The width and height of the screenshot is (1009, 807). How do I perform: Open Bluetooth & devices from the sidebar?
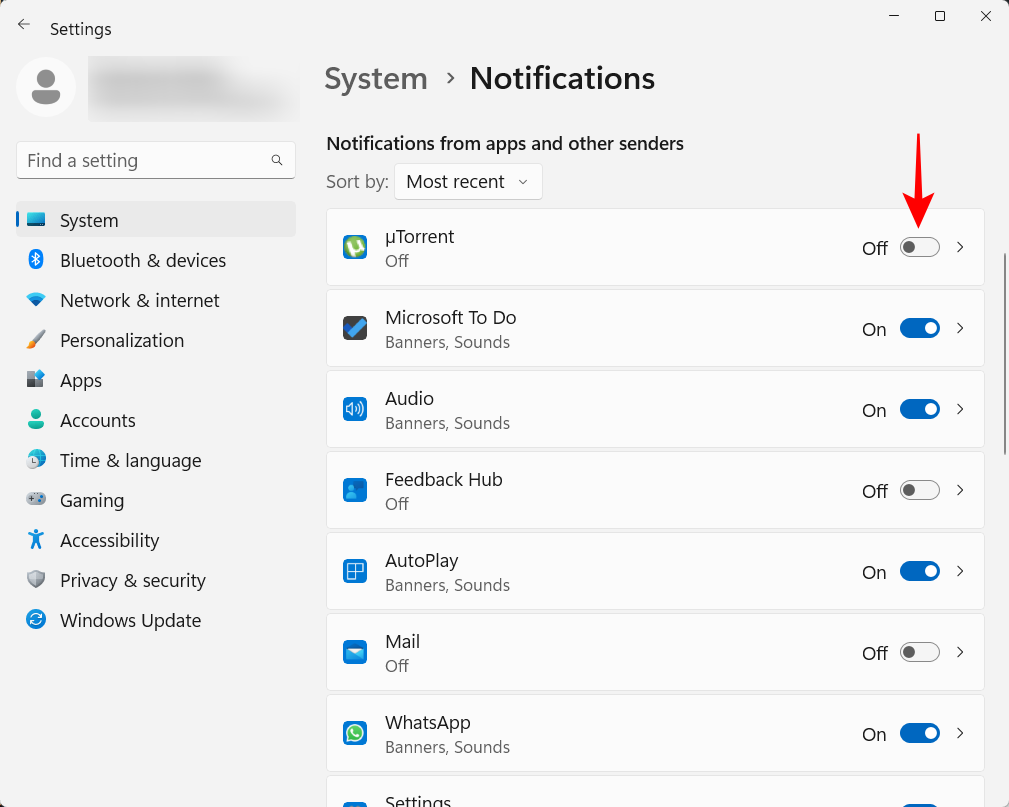pos(36,260)
